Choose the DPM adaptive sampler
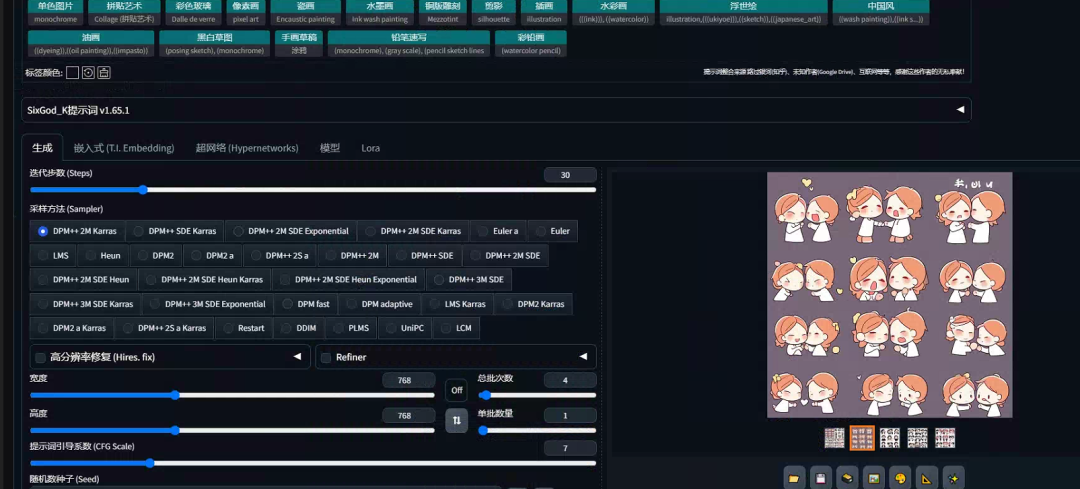Image resolution: width=1080 pixels, height=489 pixels. click(380, 304)
